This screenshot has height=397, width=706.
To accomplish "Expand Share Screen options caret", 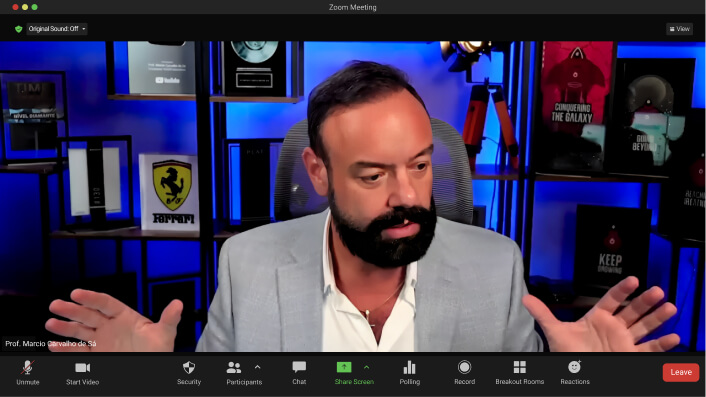I will (367, 367).
